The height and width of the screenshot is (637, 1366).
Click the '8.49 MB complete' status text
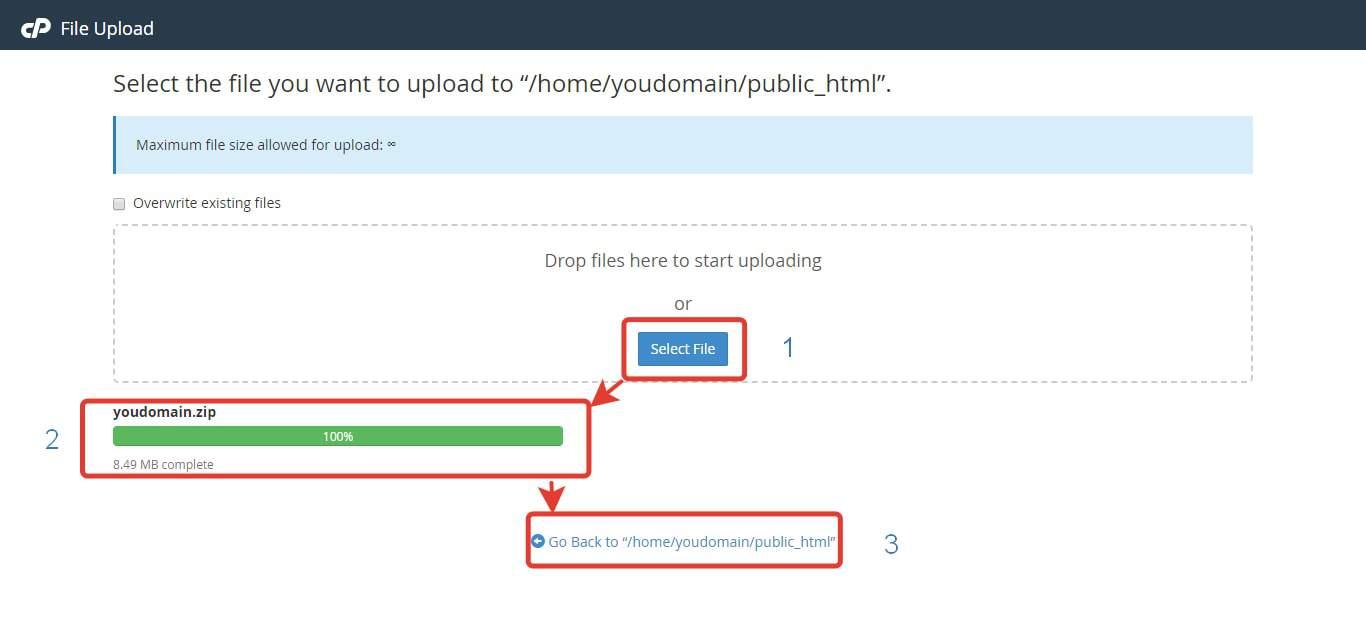click(x=163, y=464)
